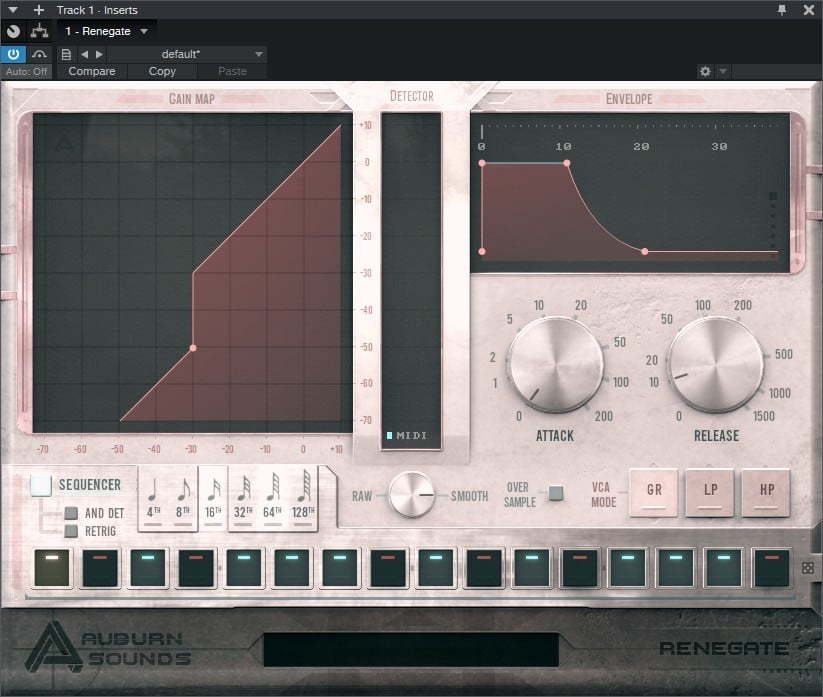The height and width of the screenshot is (697, 823).
Task: Enable the Sequencer checkbox
Action: coord(41,485)
